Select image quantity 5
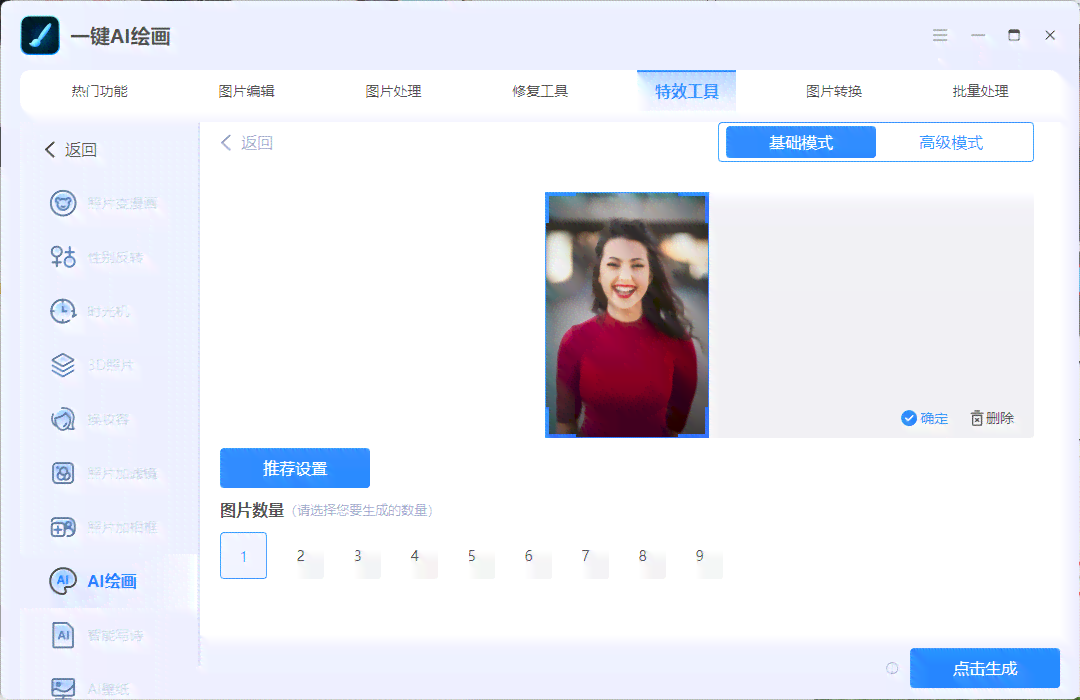Viewport: 1080px width, 700px height. [472, 555]
